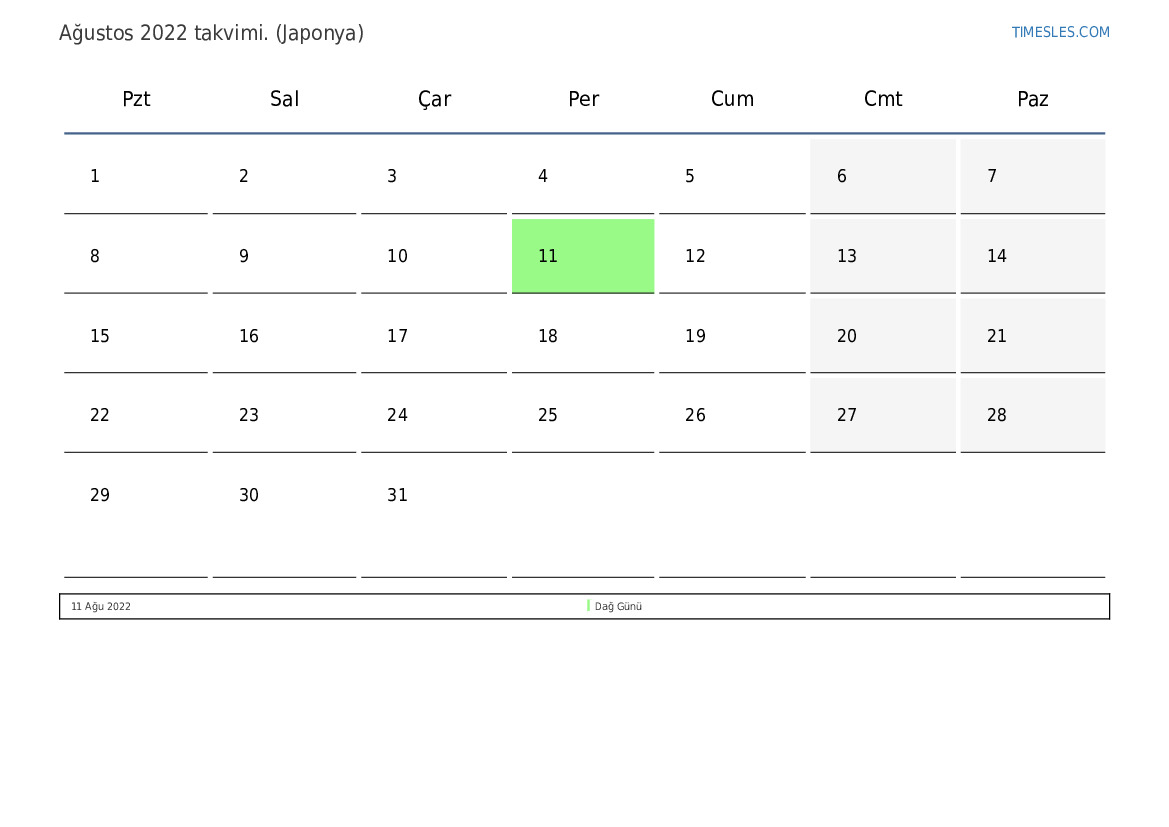
Task: Click the Çar weekday header
Action: coord(434,99)
